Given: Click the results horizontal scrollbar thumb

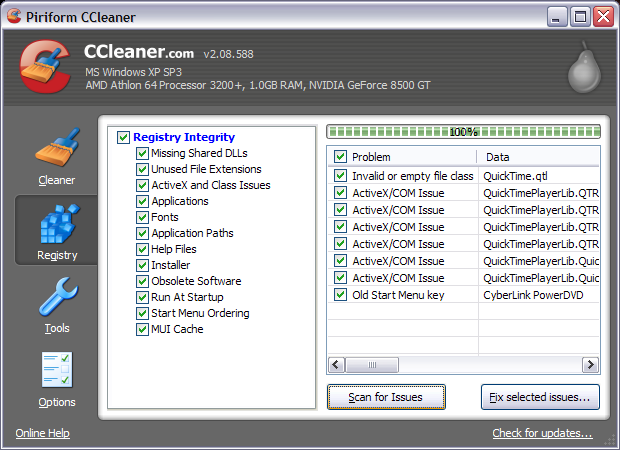Looking at the screenshot, I should (372, 365).
